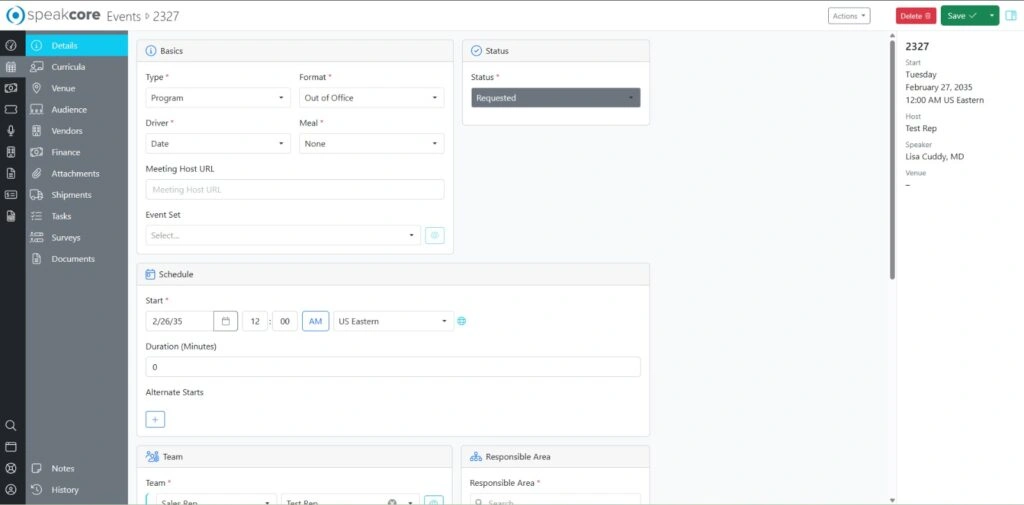Open search from the left icon rail
The width and height of the screenshot is (1024, 505).
click(11, 425)
